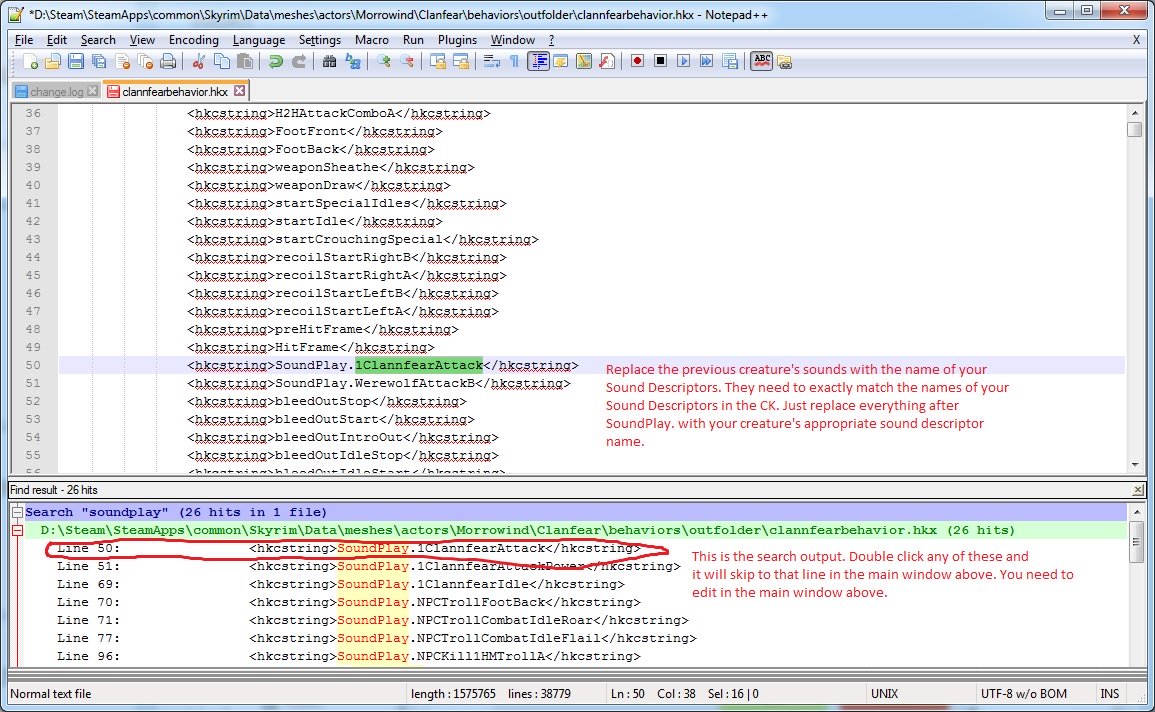Click the Redo toolbar icon

coord(298,62)
